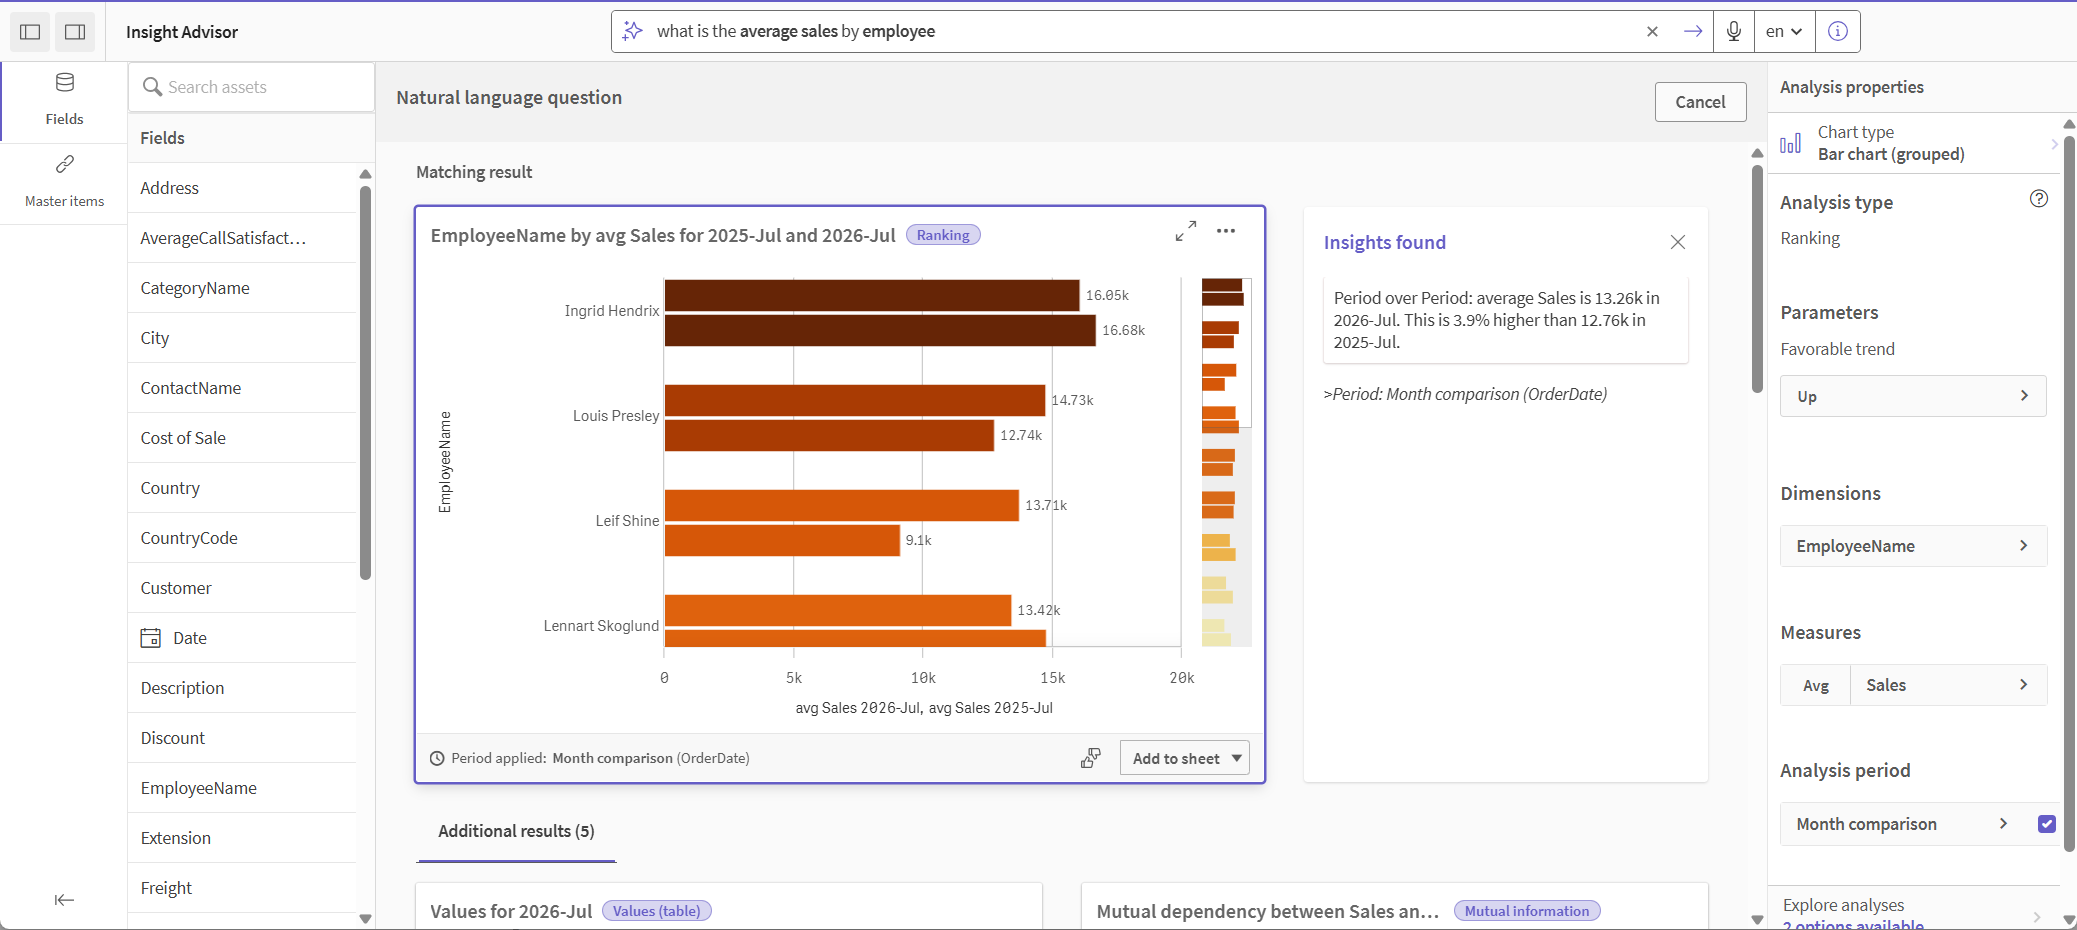Select the AverageCallSatisfact… field
Viewport: 2077px width, 930px height.
pos(242,238)
